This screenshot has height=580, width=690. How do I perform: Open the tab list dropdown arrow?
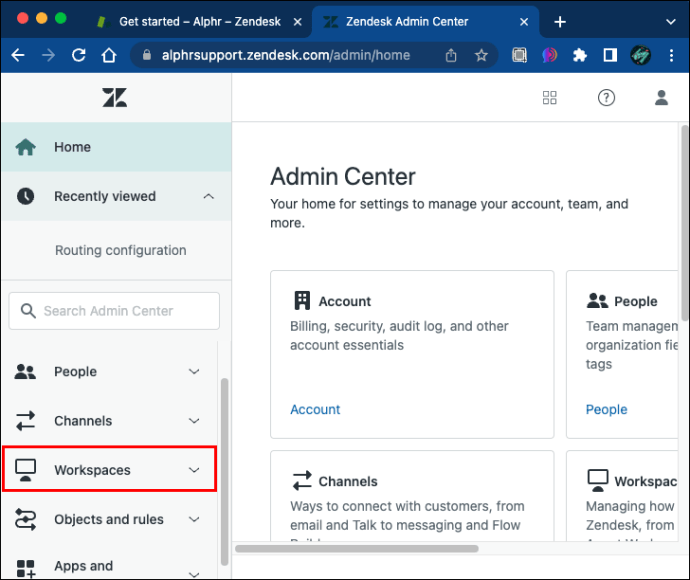[x=670, y=22]
